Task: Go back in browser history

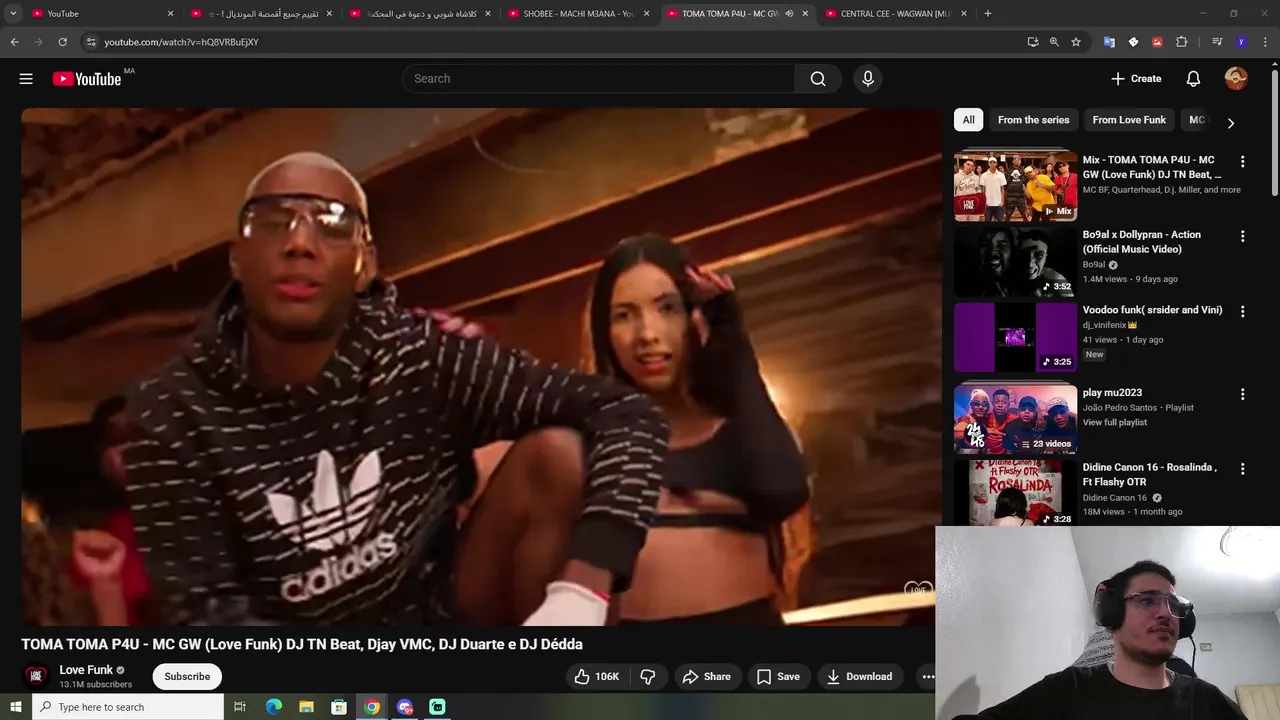Action: tap(14, 42)
